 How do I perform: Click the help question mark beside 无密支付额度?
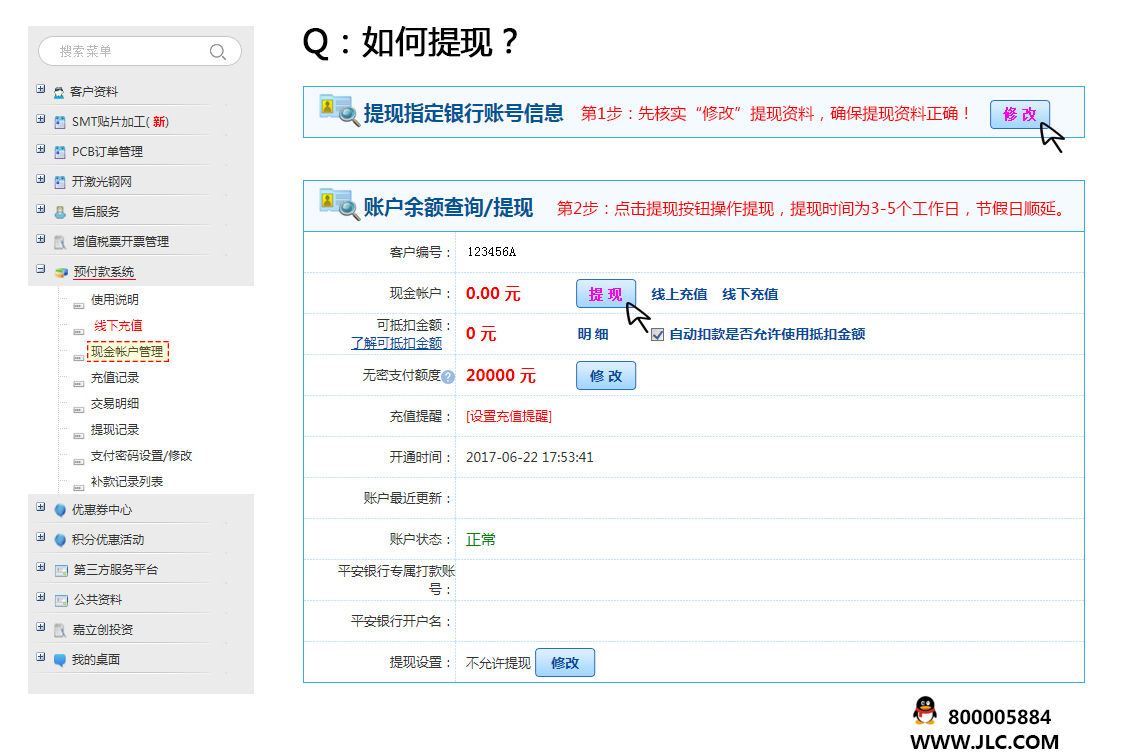[448, 377]
